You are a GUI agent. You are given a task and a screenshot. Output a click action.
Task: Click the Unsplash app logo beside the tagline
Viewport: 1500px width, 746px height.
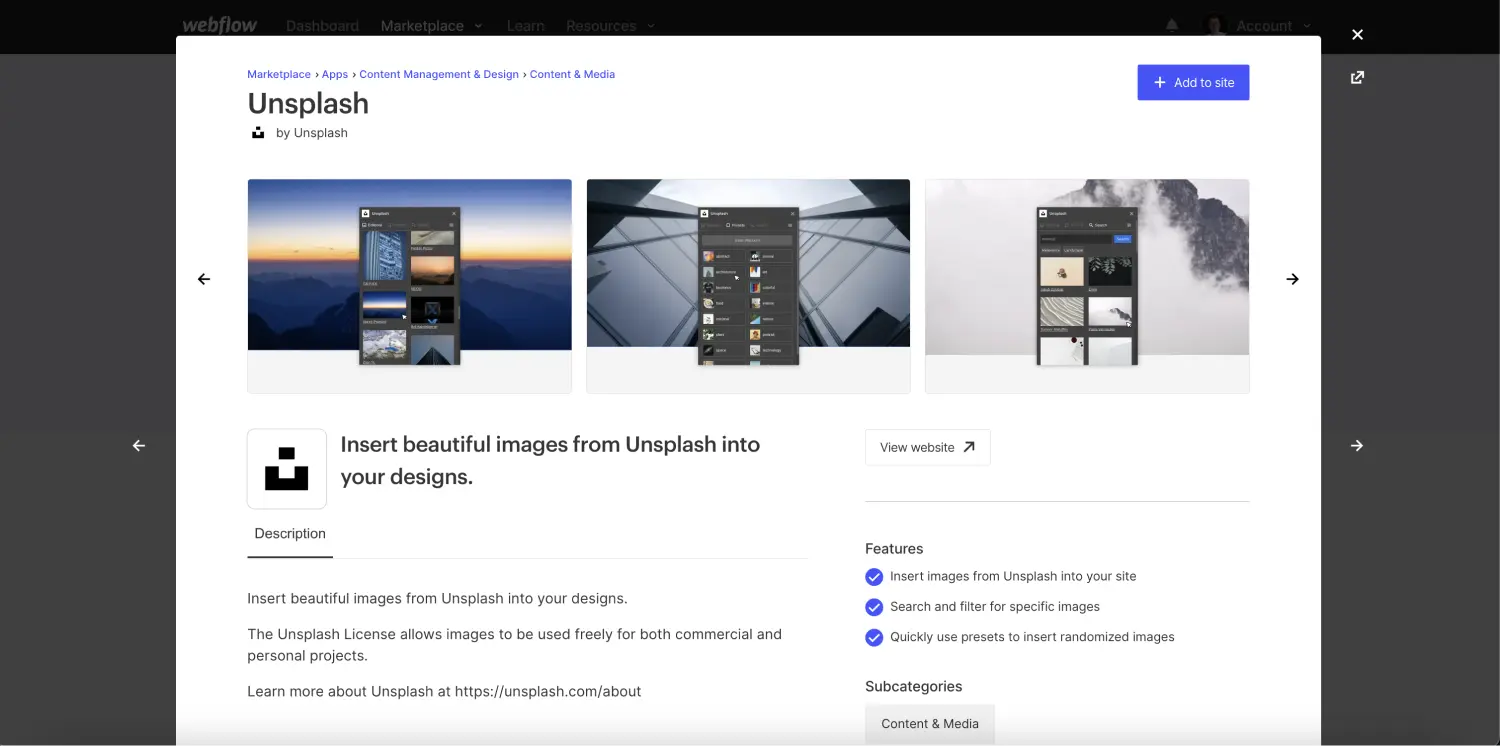pyautogui.click(x=287, y=468)
